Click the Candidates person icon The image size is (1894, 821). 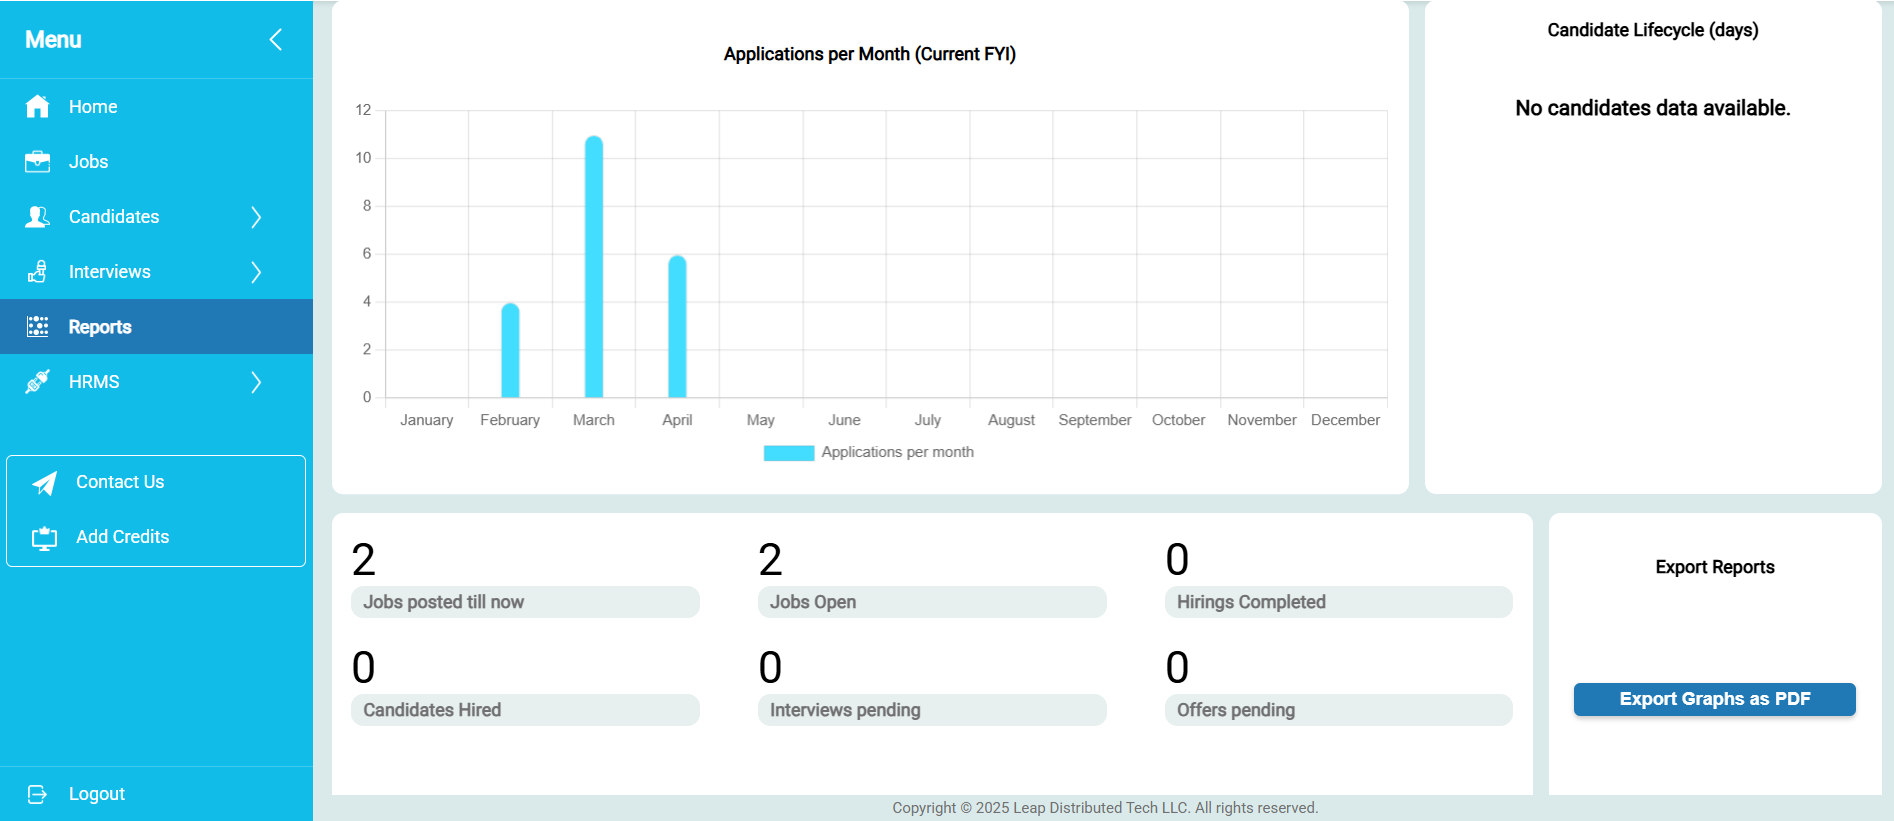pyautogui.click(x=38, y=217)
